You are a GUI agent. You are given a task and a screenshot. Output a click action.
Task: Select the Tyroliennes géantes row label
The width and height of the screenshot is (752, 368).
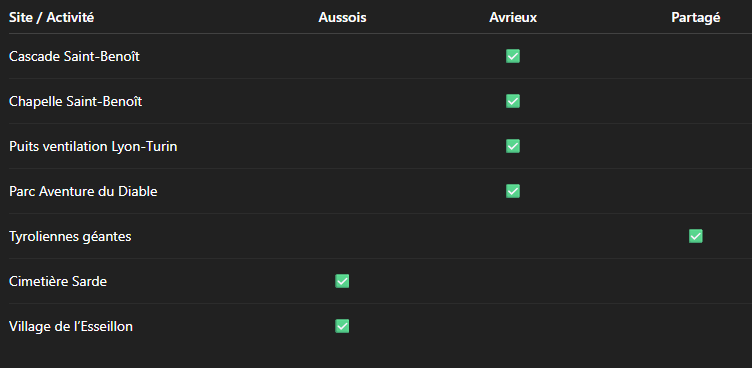coord(70,237)
